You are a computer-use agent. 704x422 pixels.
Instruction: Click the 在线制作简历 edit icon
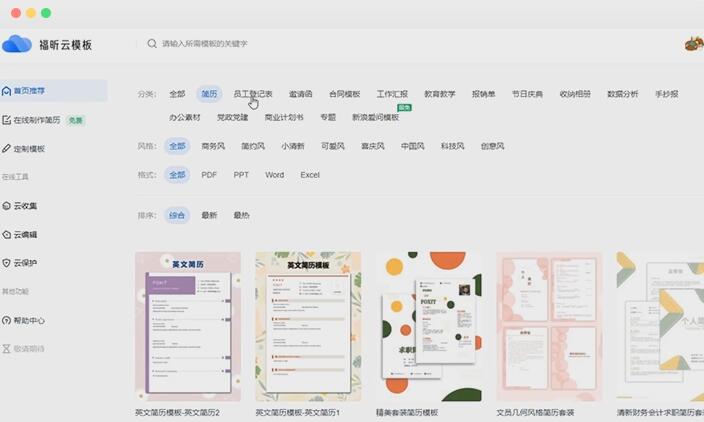point(7,120)
